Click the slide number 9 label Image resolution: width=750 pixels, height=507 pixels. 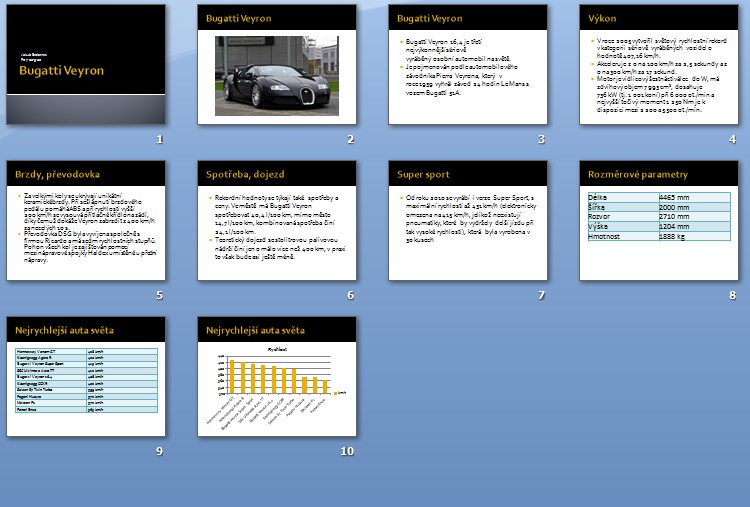pyautogui.click(x=160, y=451)
